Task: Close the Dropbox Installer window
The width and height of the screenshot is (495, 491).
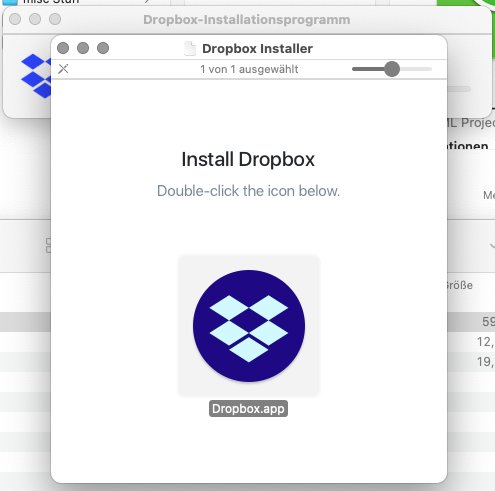Action: [63, 48]
